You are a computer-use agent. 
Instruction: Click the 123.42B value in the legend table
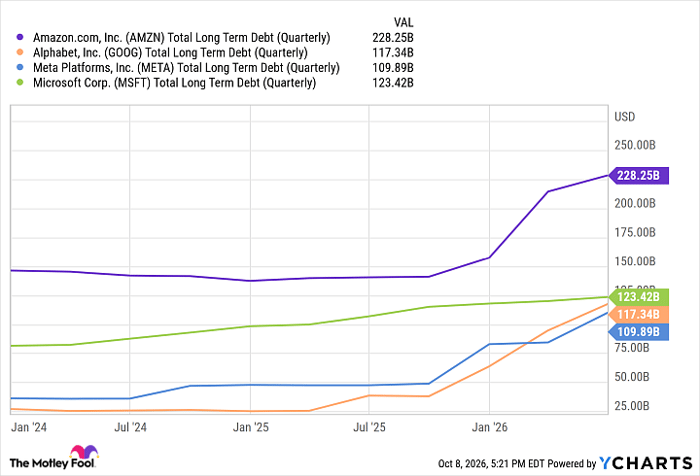pos(393,83)
